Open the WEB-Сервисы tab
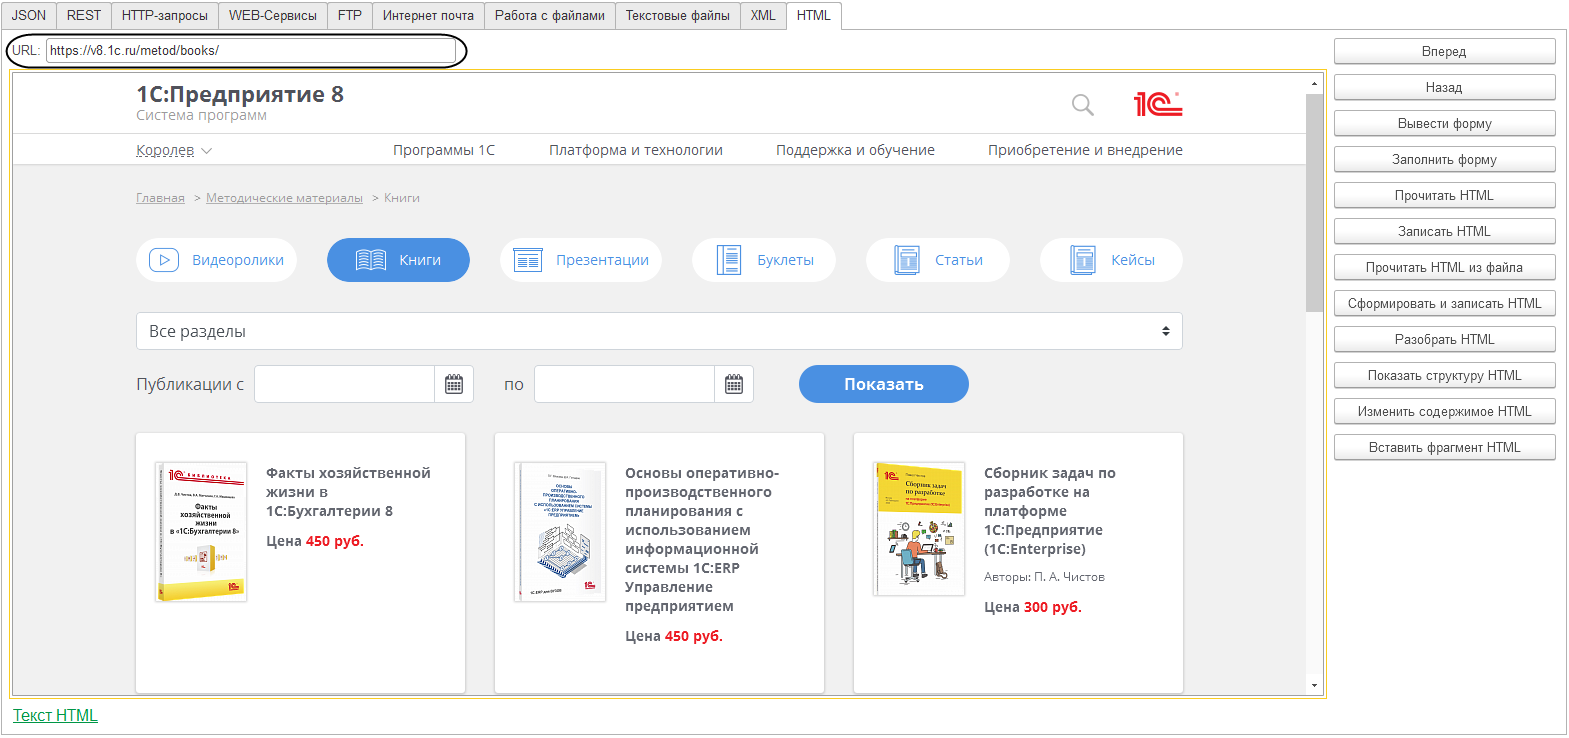Screen dimensions: 1569x738 click(273, 15)
